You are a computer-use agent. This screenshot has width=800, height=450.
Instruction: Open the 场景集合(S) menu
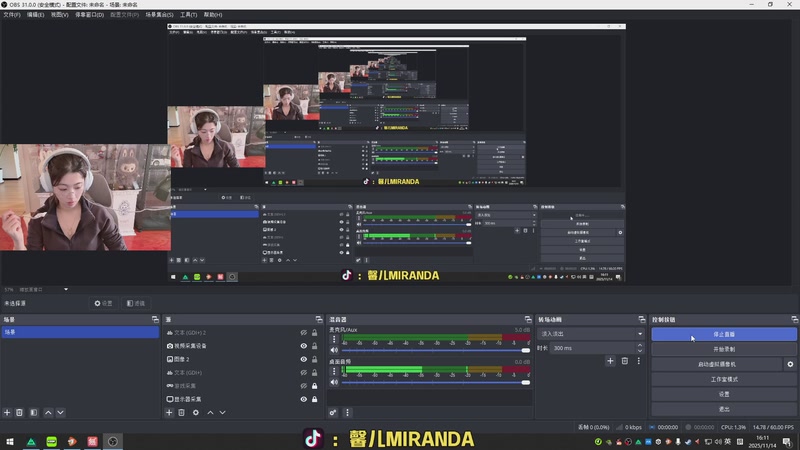159,15
